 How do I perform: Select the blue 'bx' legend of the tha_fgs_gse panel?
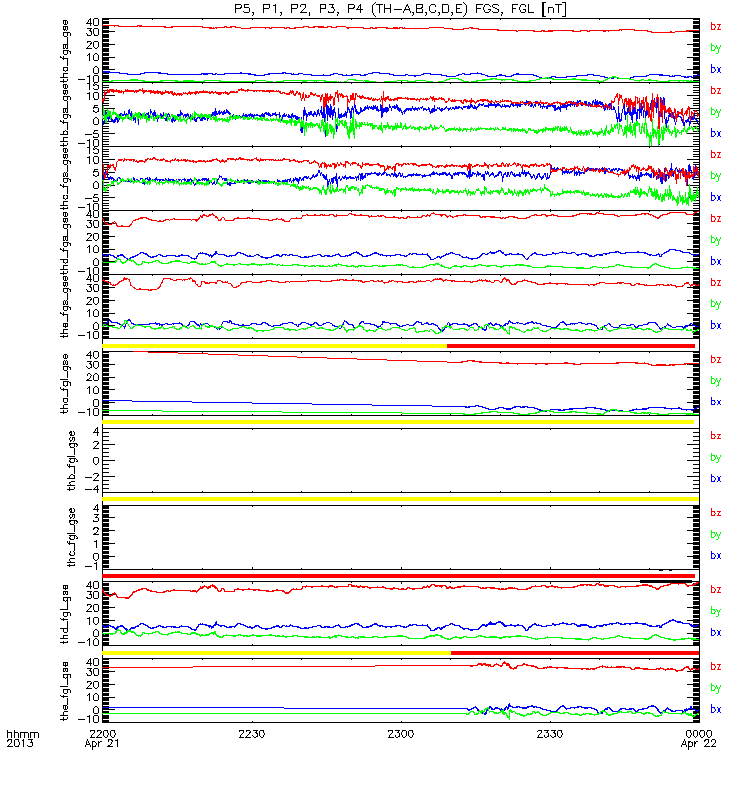point(715,69)
